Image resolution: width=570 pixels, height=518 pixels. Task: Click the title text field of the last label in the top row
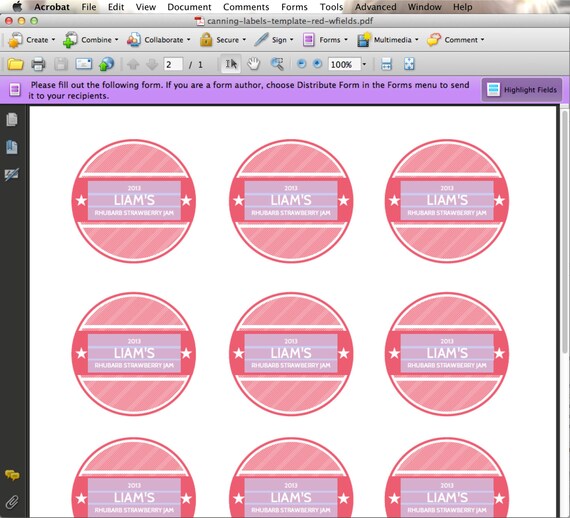447,200
